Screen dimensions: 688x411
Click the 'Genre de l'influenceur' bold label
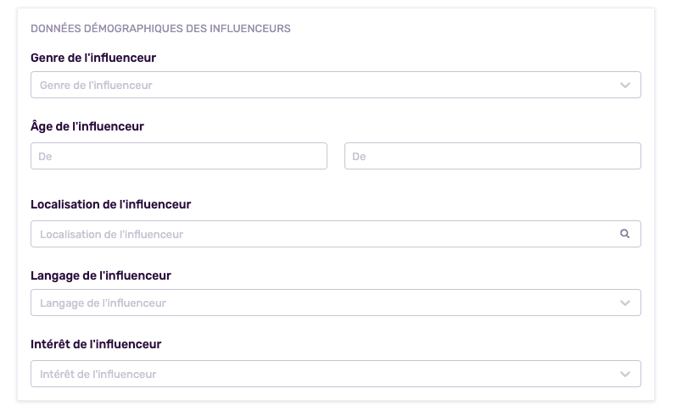[x=93, y=58]
